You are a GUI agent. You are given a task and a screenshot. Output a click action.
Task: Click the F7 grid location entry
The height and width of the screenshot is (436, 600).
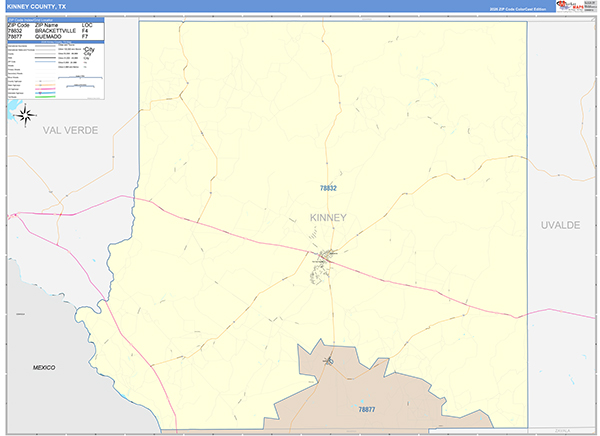tap(85, 36)
